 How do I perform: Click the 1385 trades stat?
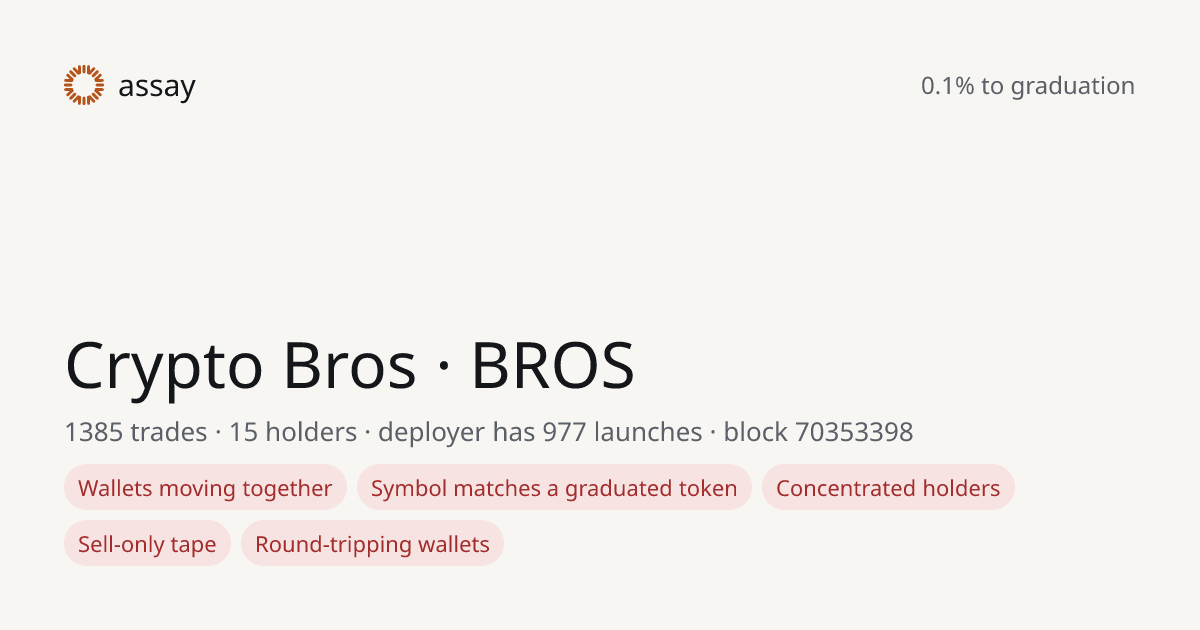tap(136, 432)
